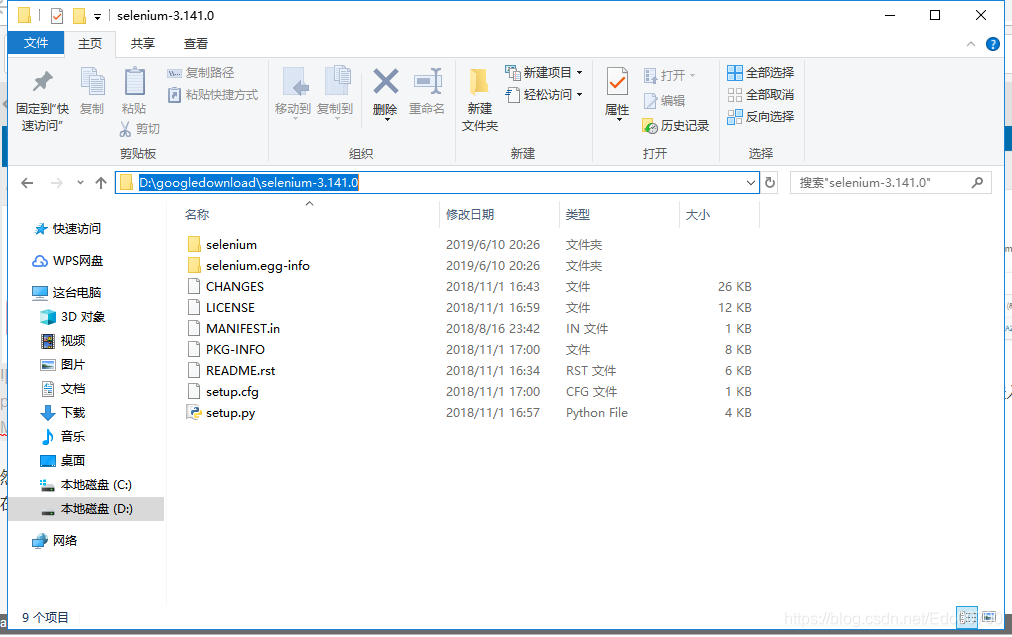Open recent locations dropdown arrow
Screen dimensions: 1012x637
[x=80, y=183]
